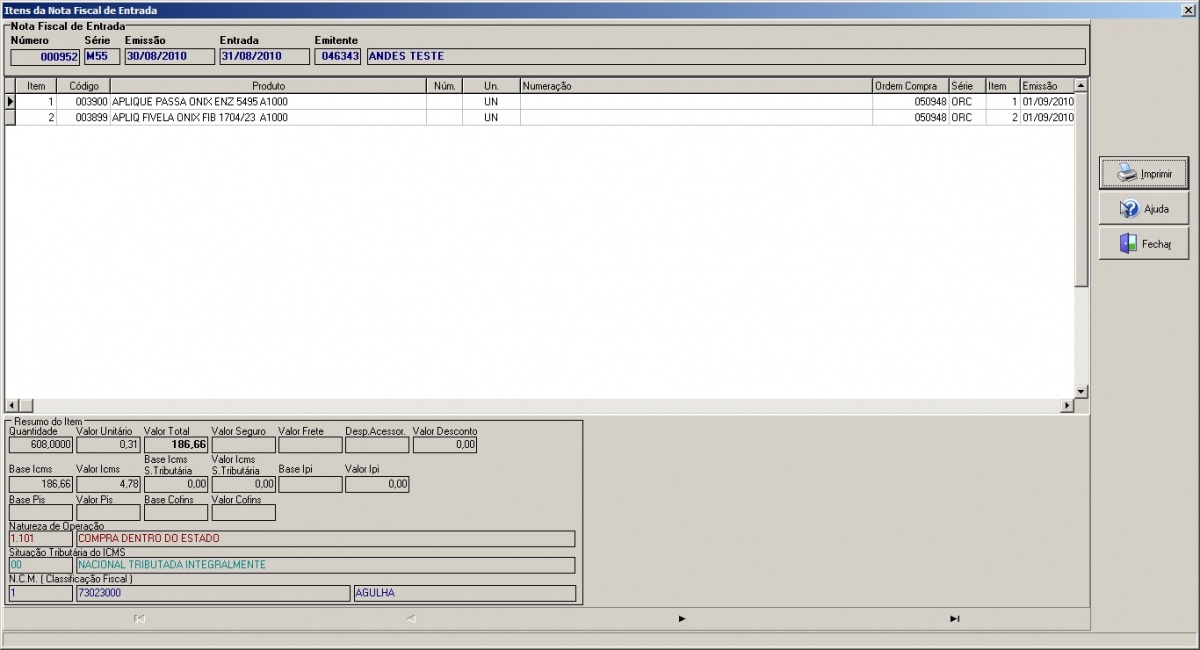Go to next record navigator arrow
1200x650 pixels.
[682, 619]
